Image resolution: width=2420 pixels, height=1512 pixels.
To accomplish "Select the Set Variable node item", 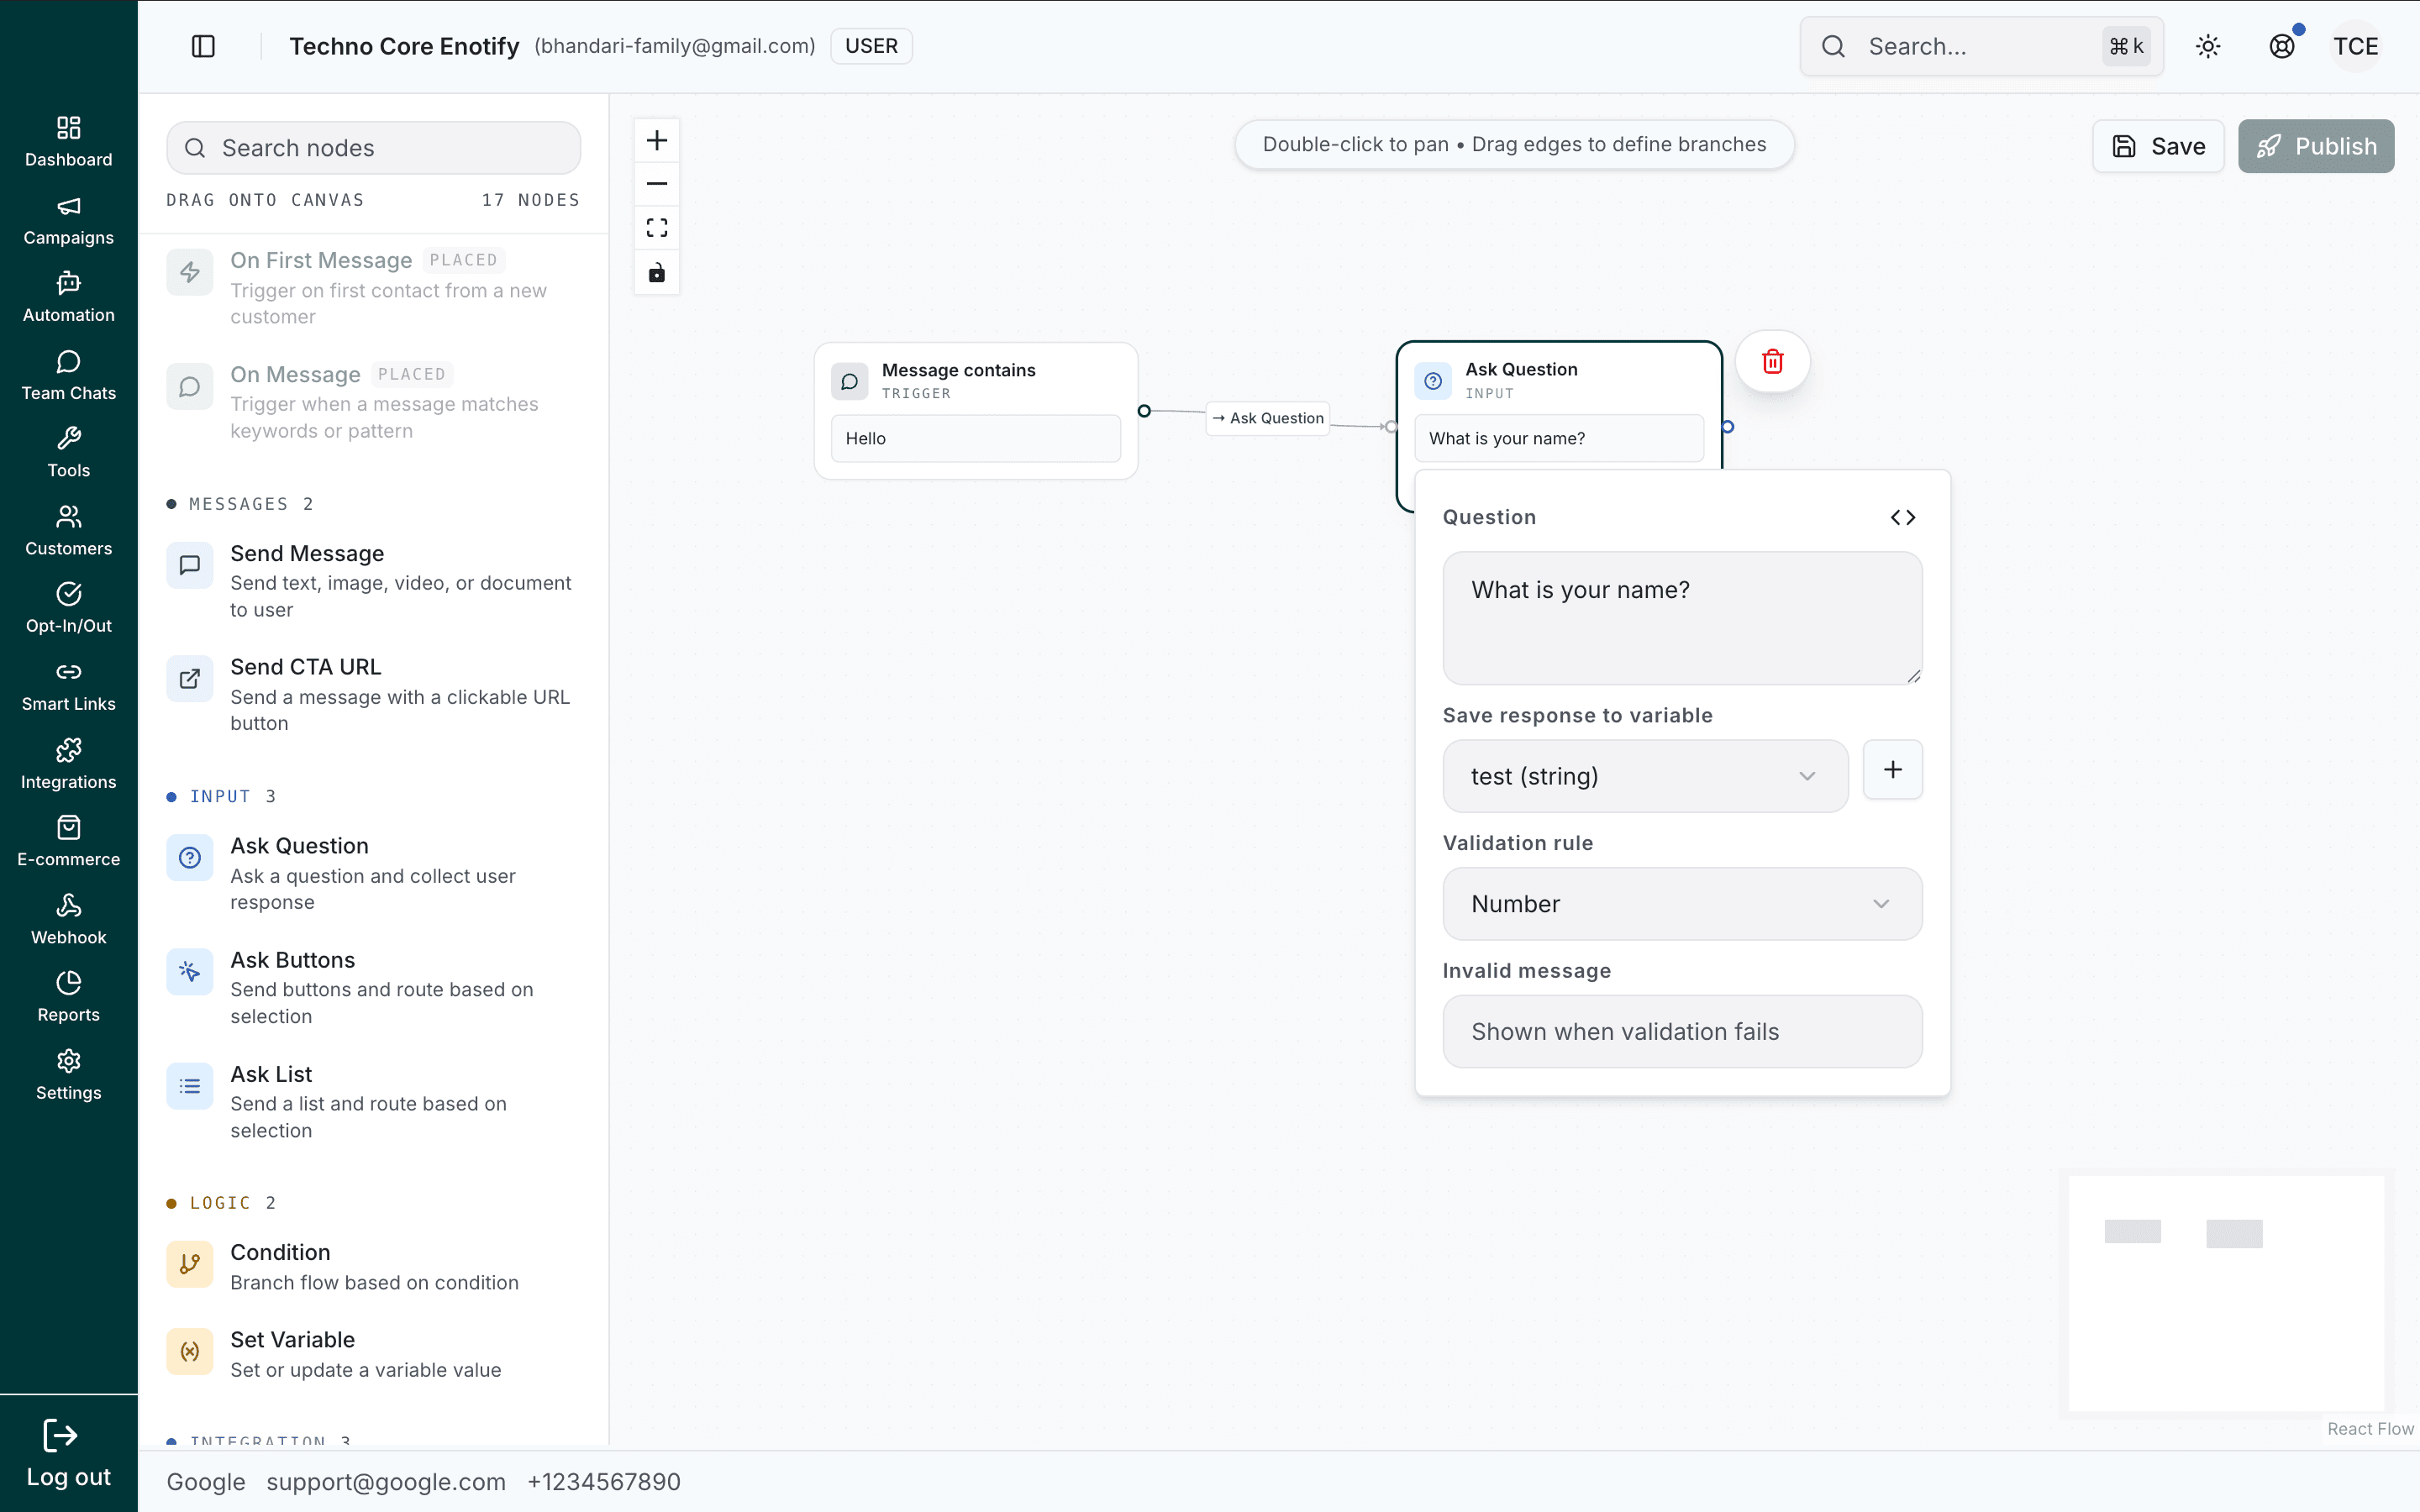I will (x=373, y=1354).
